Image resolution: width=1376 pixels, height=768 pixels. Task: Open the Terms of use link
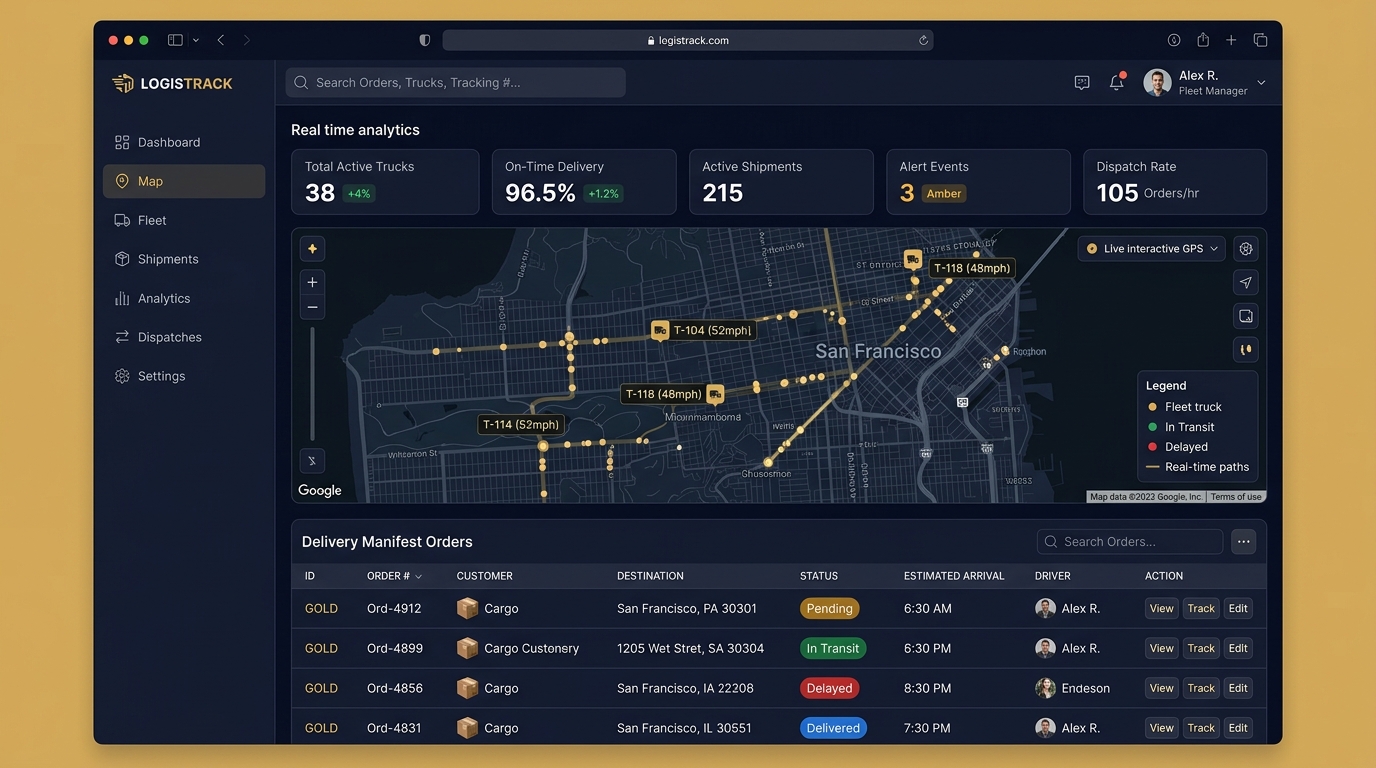pyautogui.click(x=1236, y=497)
